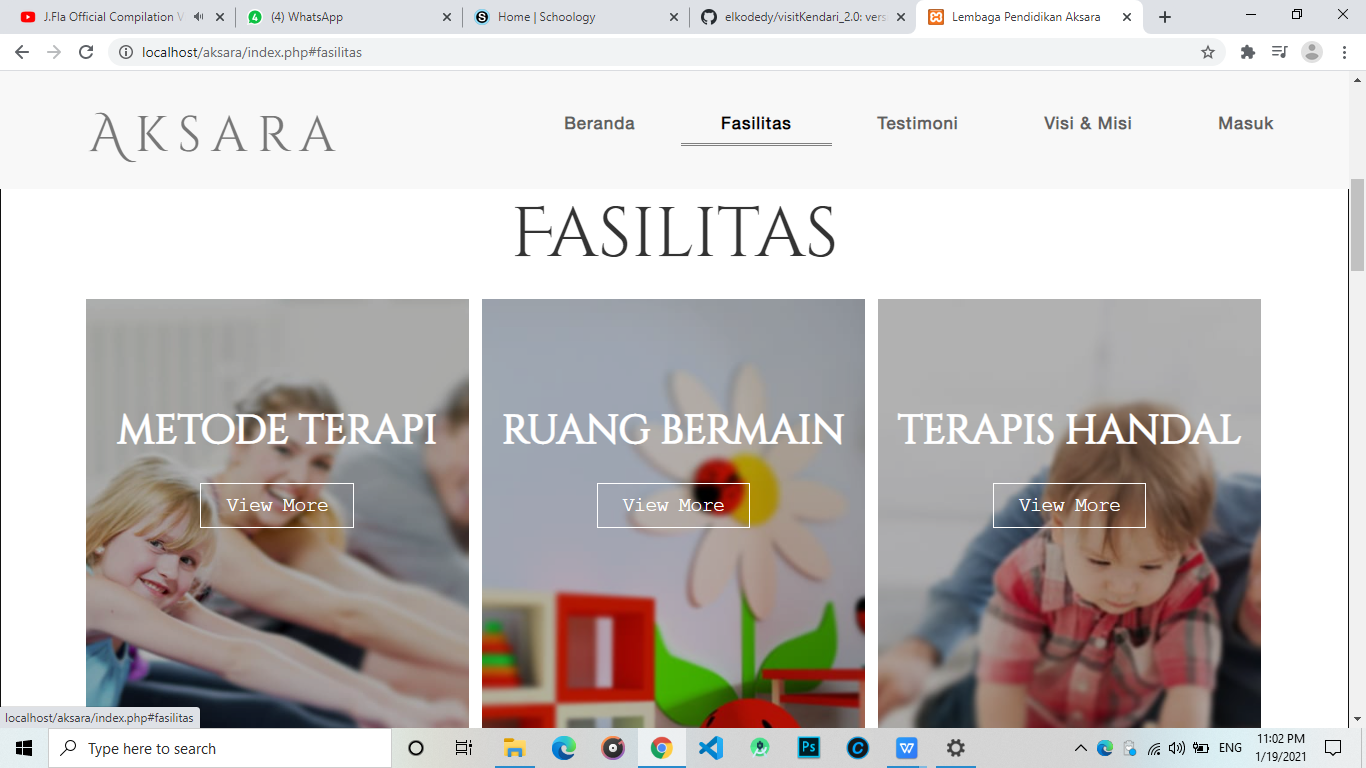Reload the current page
This screenshot has height=768, width=1366.
(x=85, y=52)
